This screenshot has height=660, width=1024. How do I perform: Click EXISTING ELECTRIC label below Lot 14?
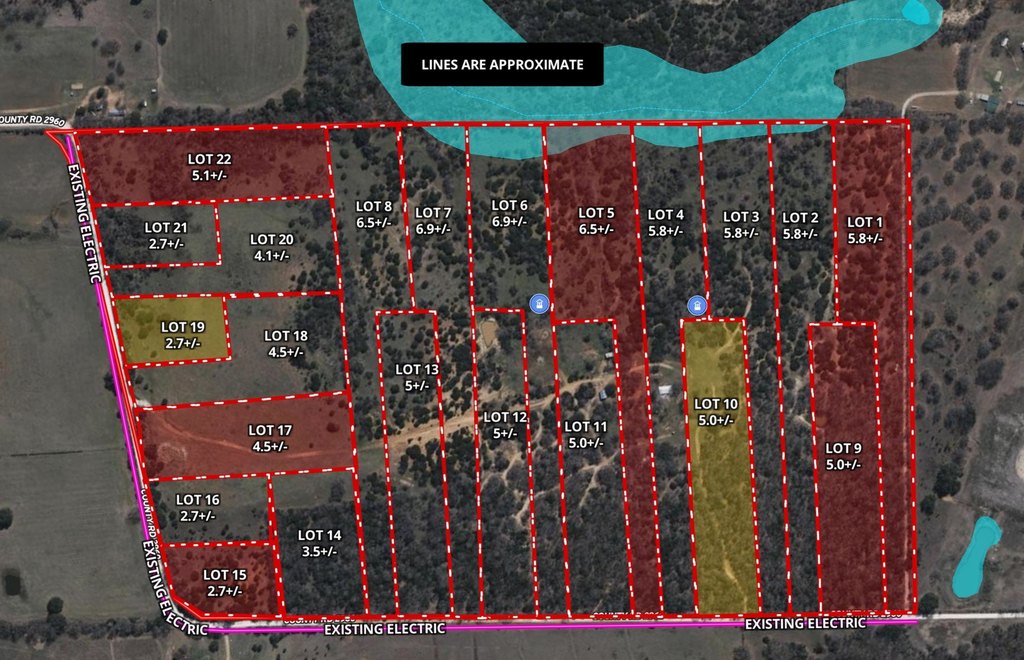(x=385, y=629)
